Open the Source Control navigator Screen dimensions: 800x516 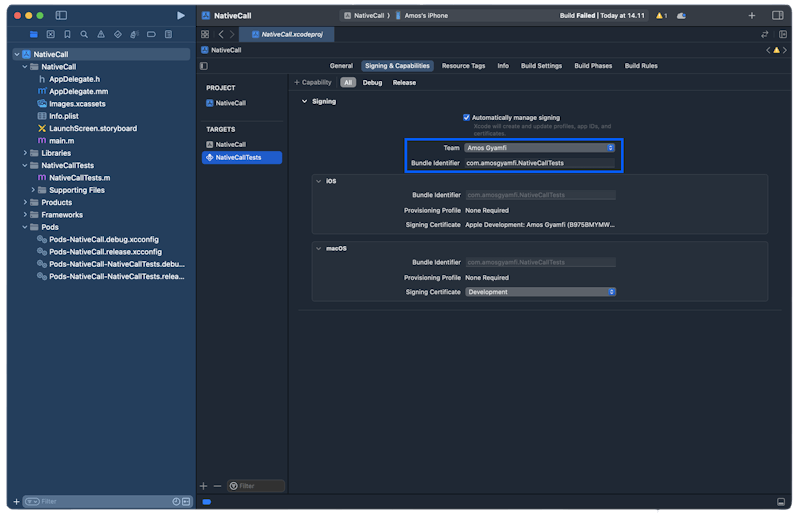[51, 34]
